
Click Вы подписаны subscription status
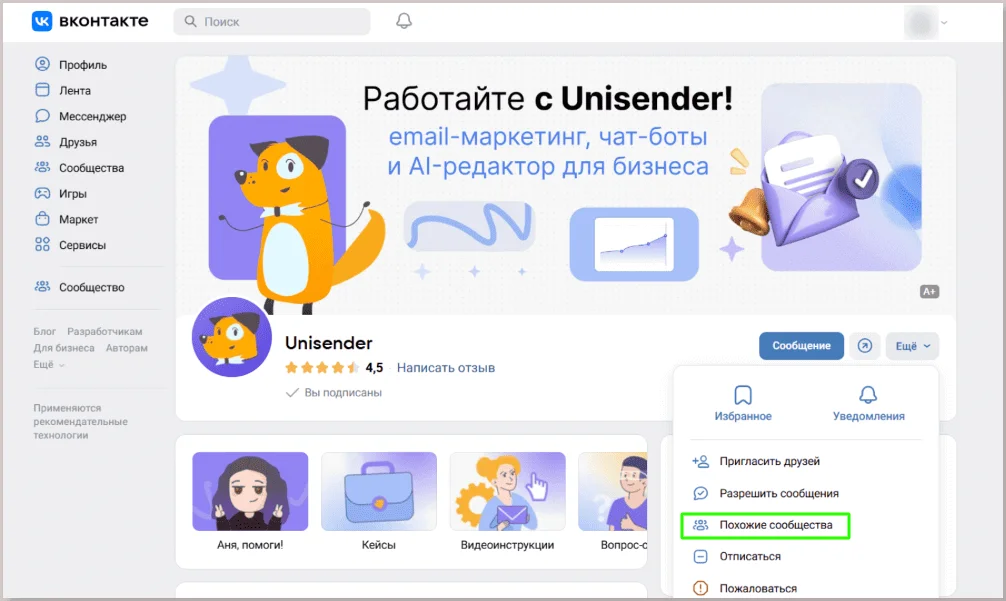point(334,393)
